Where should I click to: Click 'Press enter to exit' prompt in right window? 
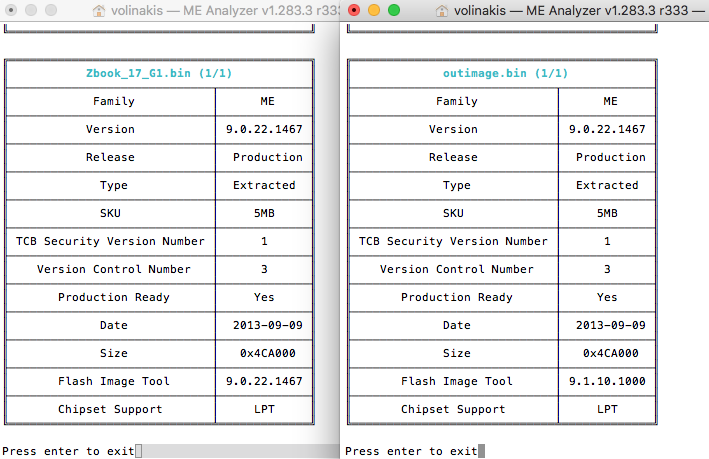411,451
